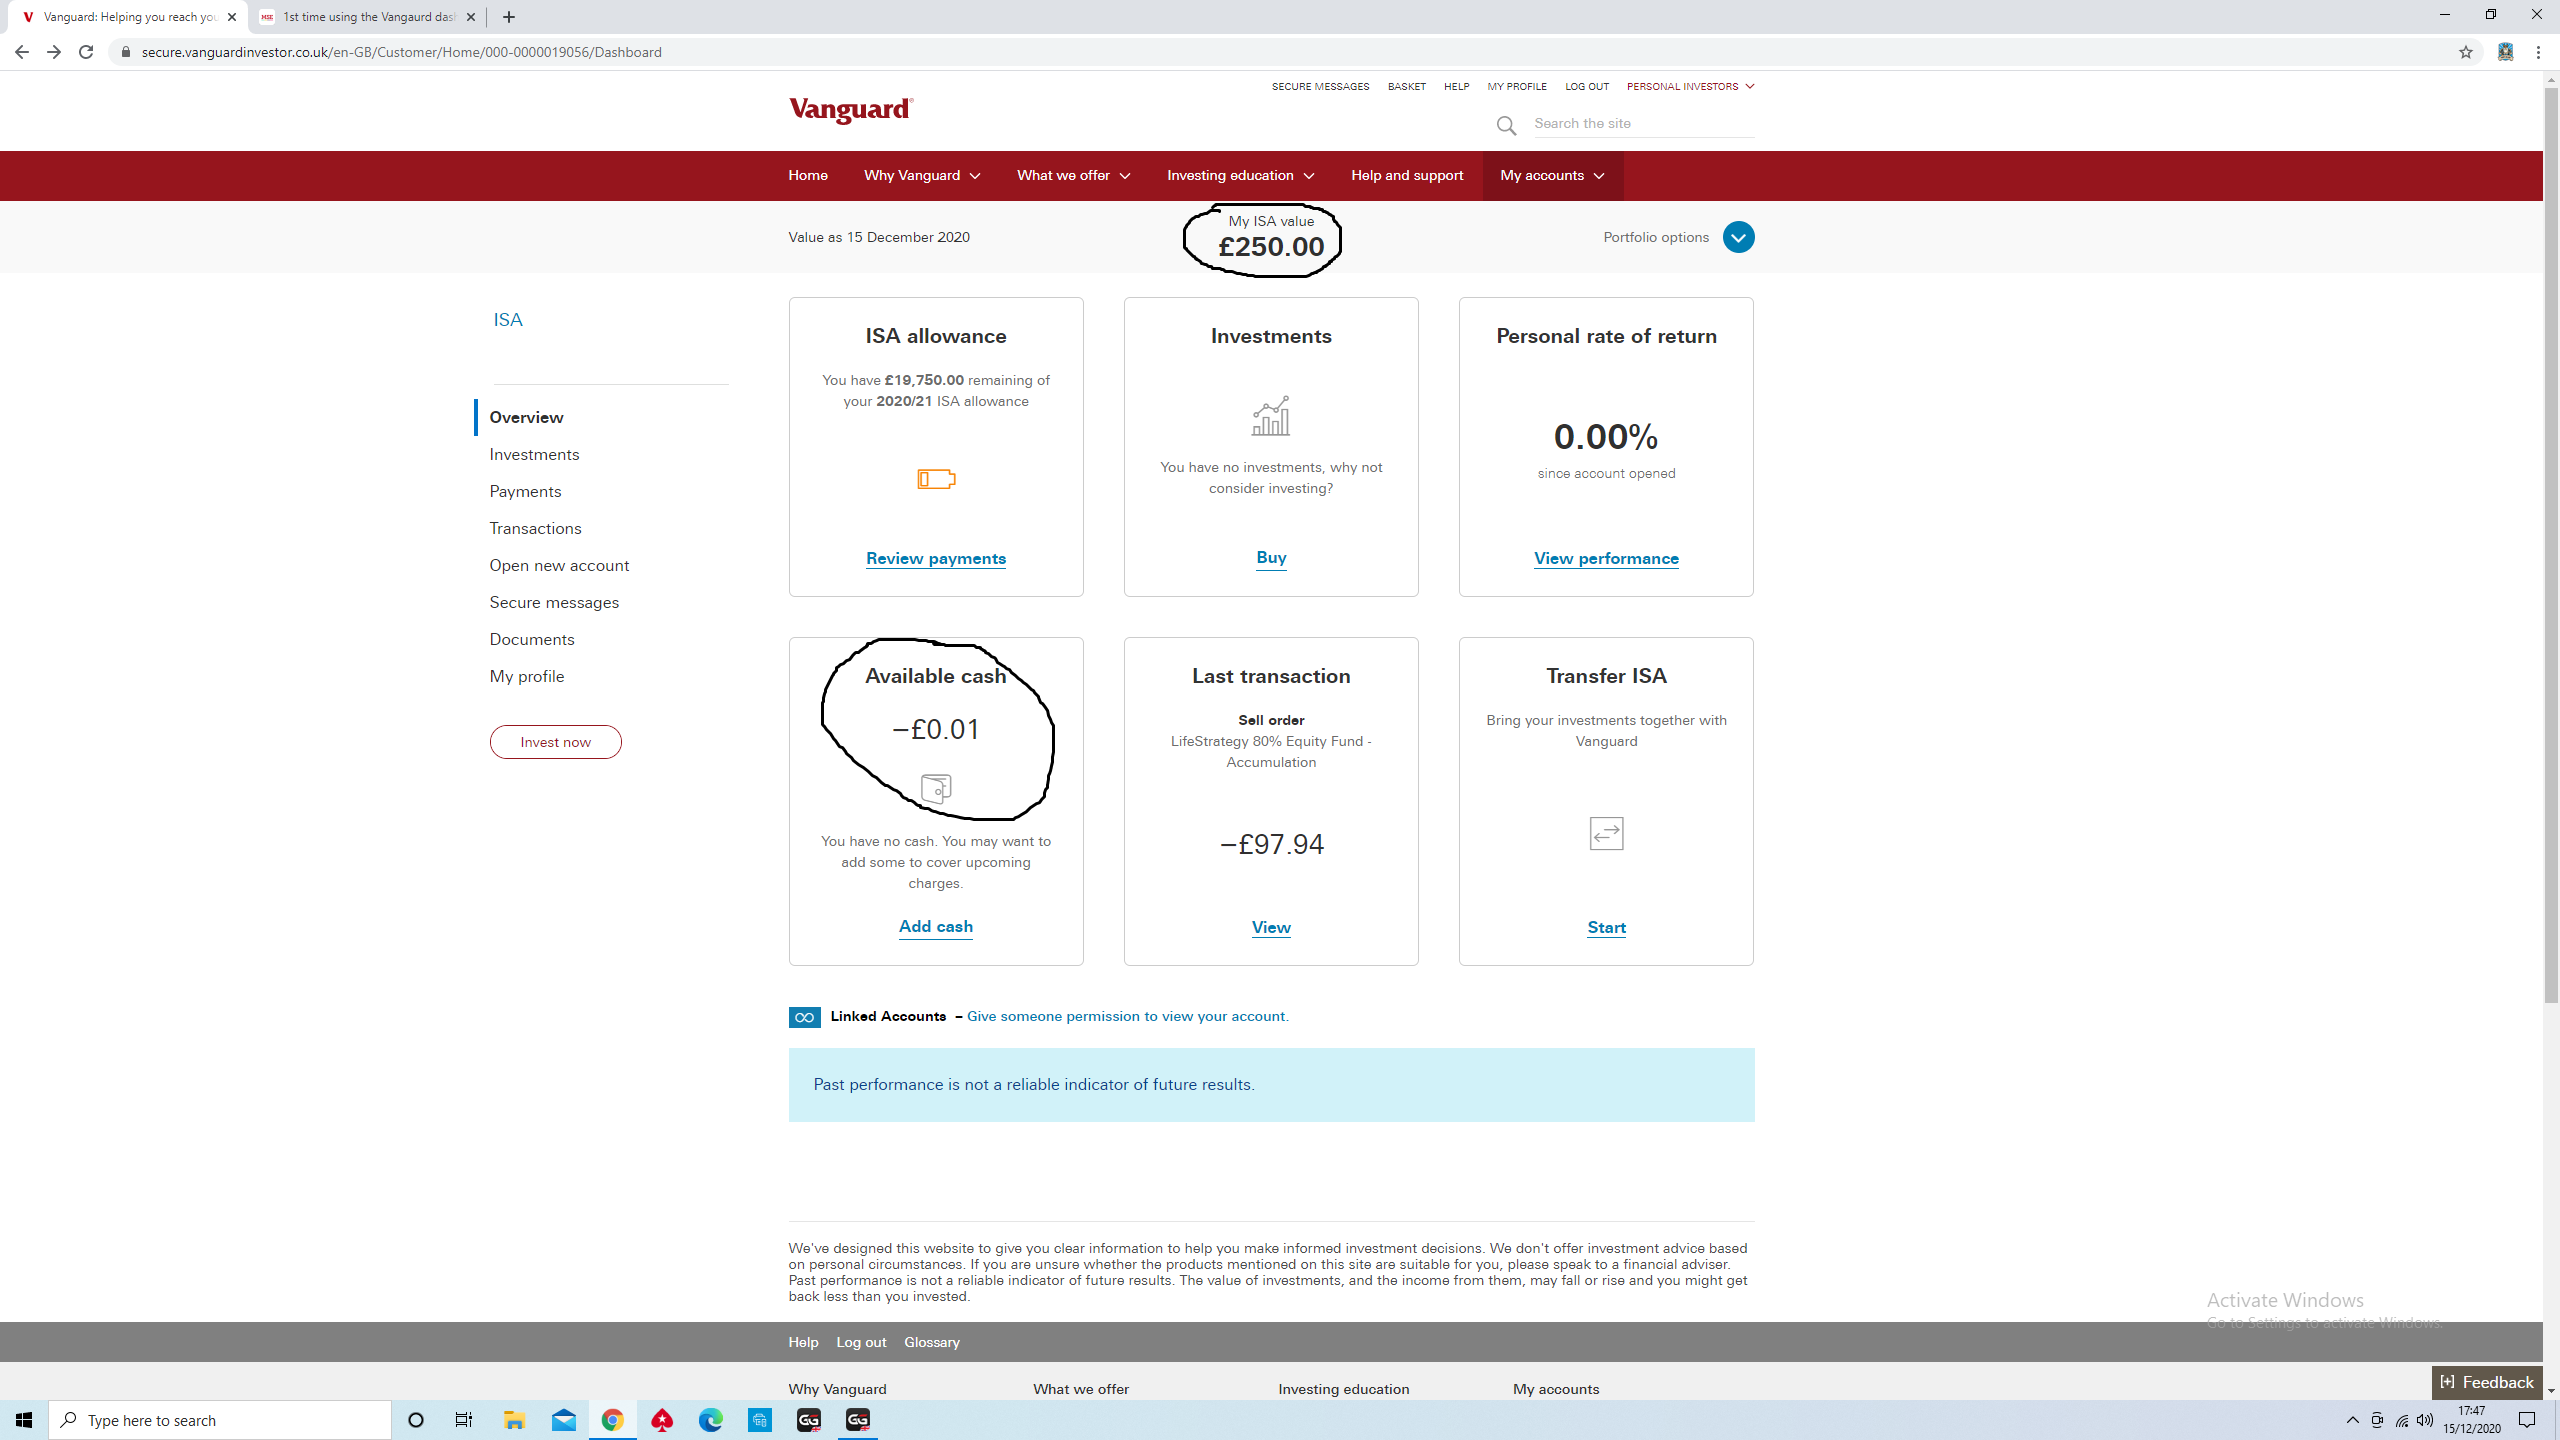Click the Buy link under Investments
This screenshot has height=1440, width=2560.
click(x=1271, y=558)
